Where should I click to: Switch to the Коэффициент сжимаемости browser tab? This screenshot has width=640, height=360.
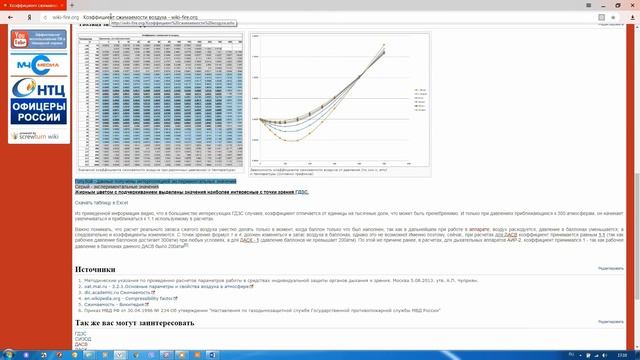click(x=33, y=5)
